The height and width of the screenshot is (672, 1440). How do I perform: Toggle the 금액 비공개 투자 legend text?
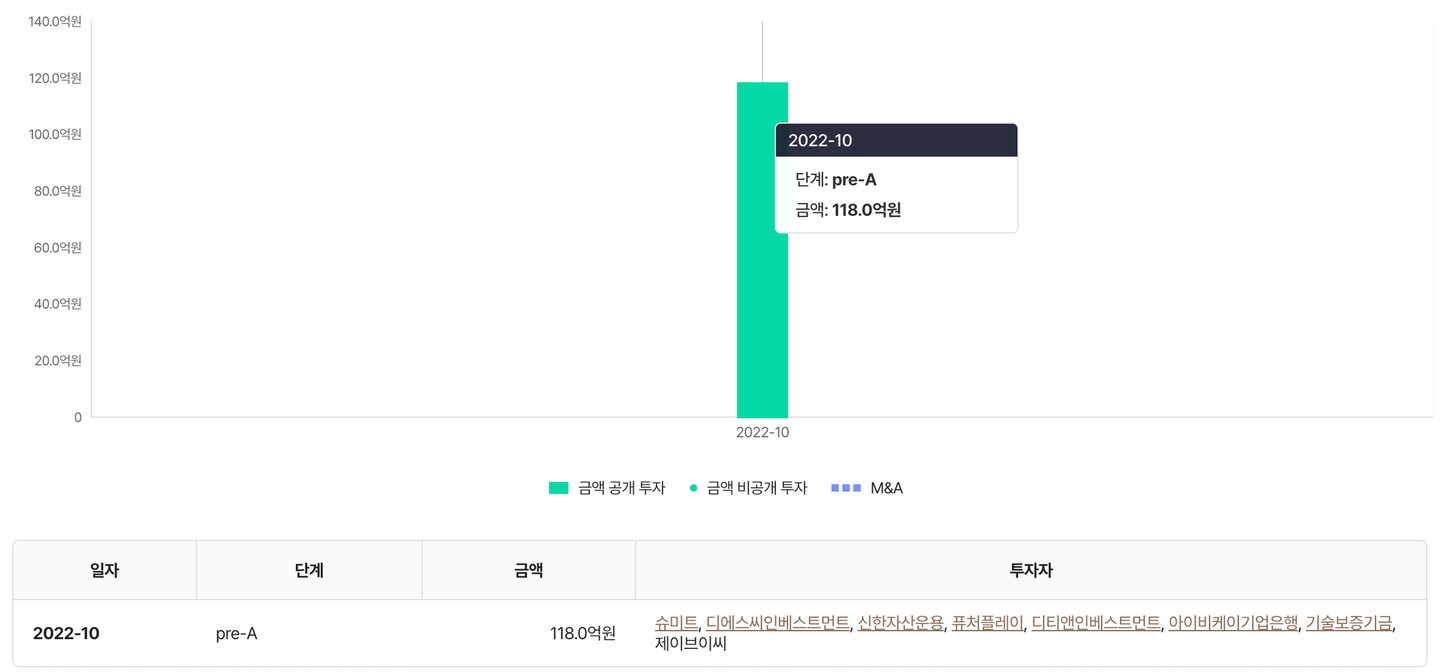point(756,488)
